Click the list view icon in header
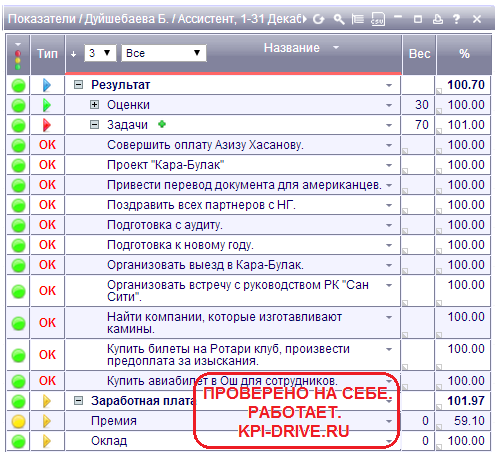This screenshot has width=495, height=453. tap(358, 19)
